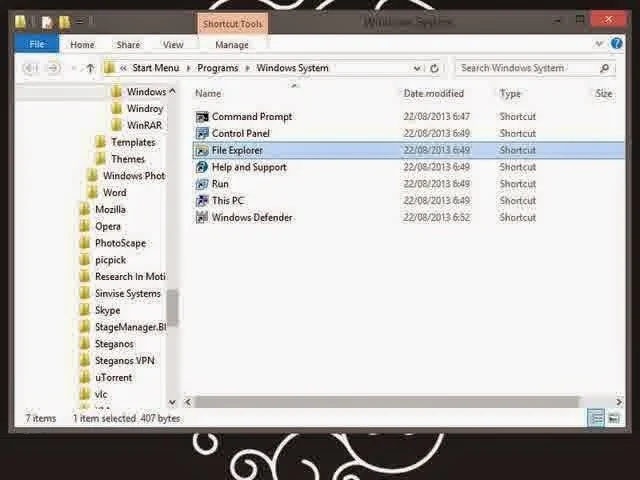The width and height of the screenshot is (640, 480).
Task: Select the Windroy folder in tree
Action: [x=145, y=109]
